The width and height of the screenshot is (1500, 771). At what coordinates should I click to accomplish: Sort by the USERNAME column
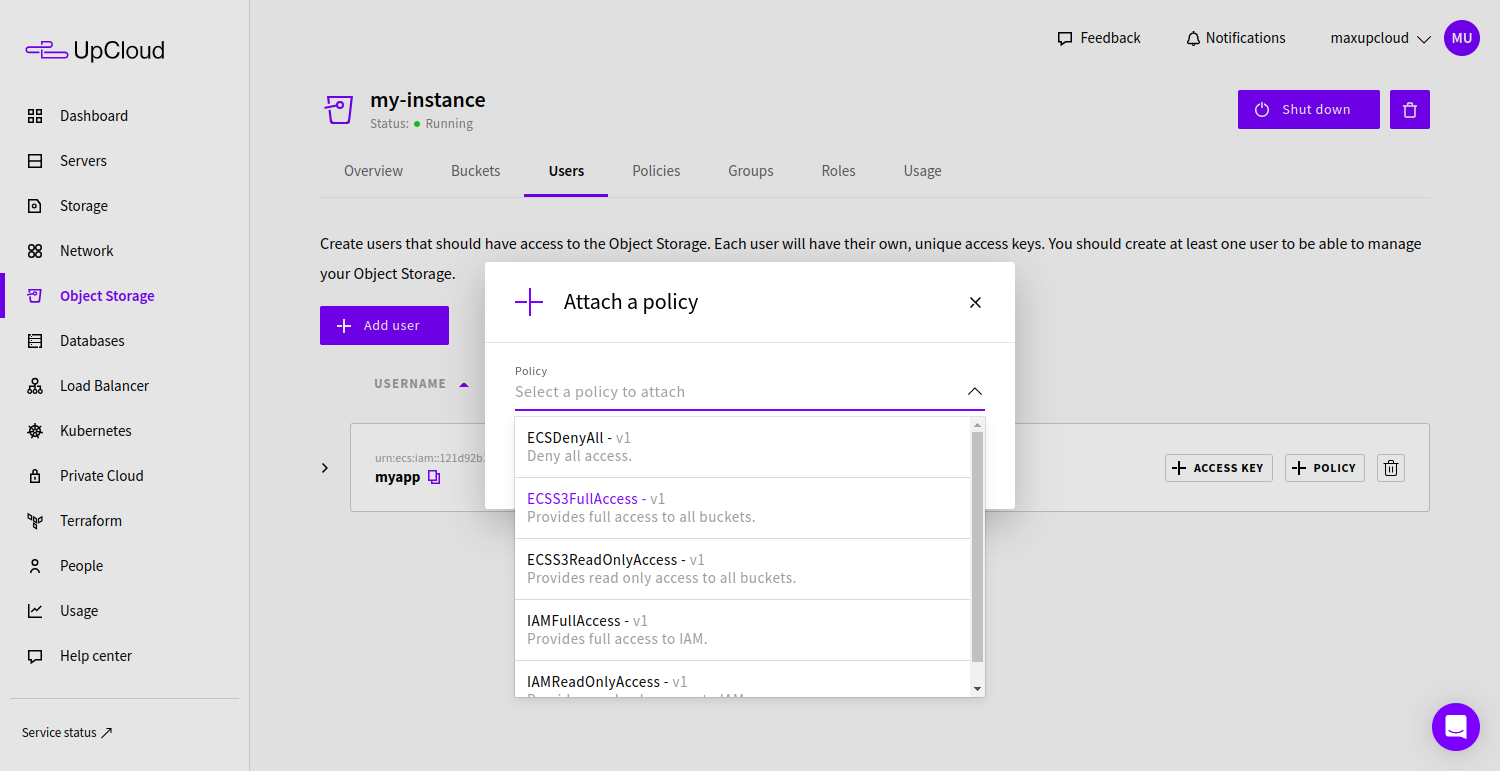click(x=421, y=384)
